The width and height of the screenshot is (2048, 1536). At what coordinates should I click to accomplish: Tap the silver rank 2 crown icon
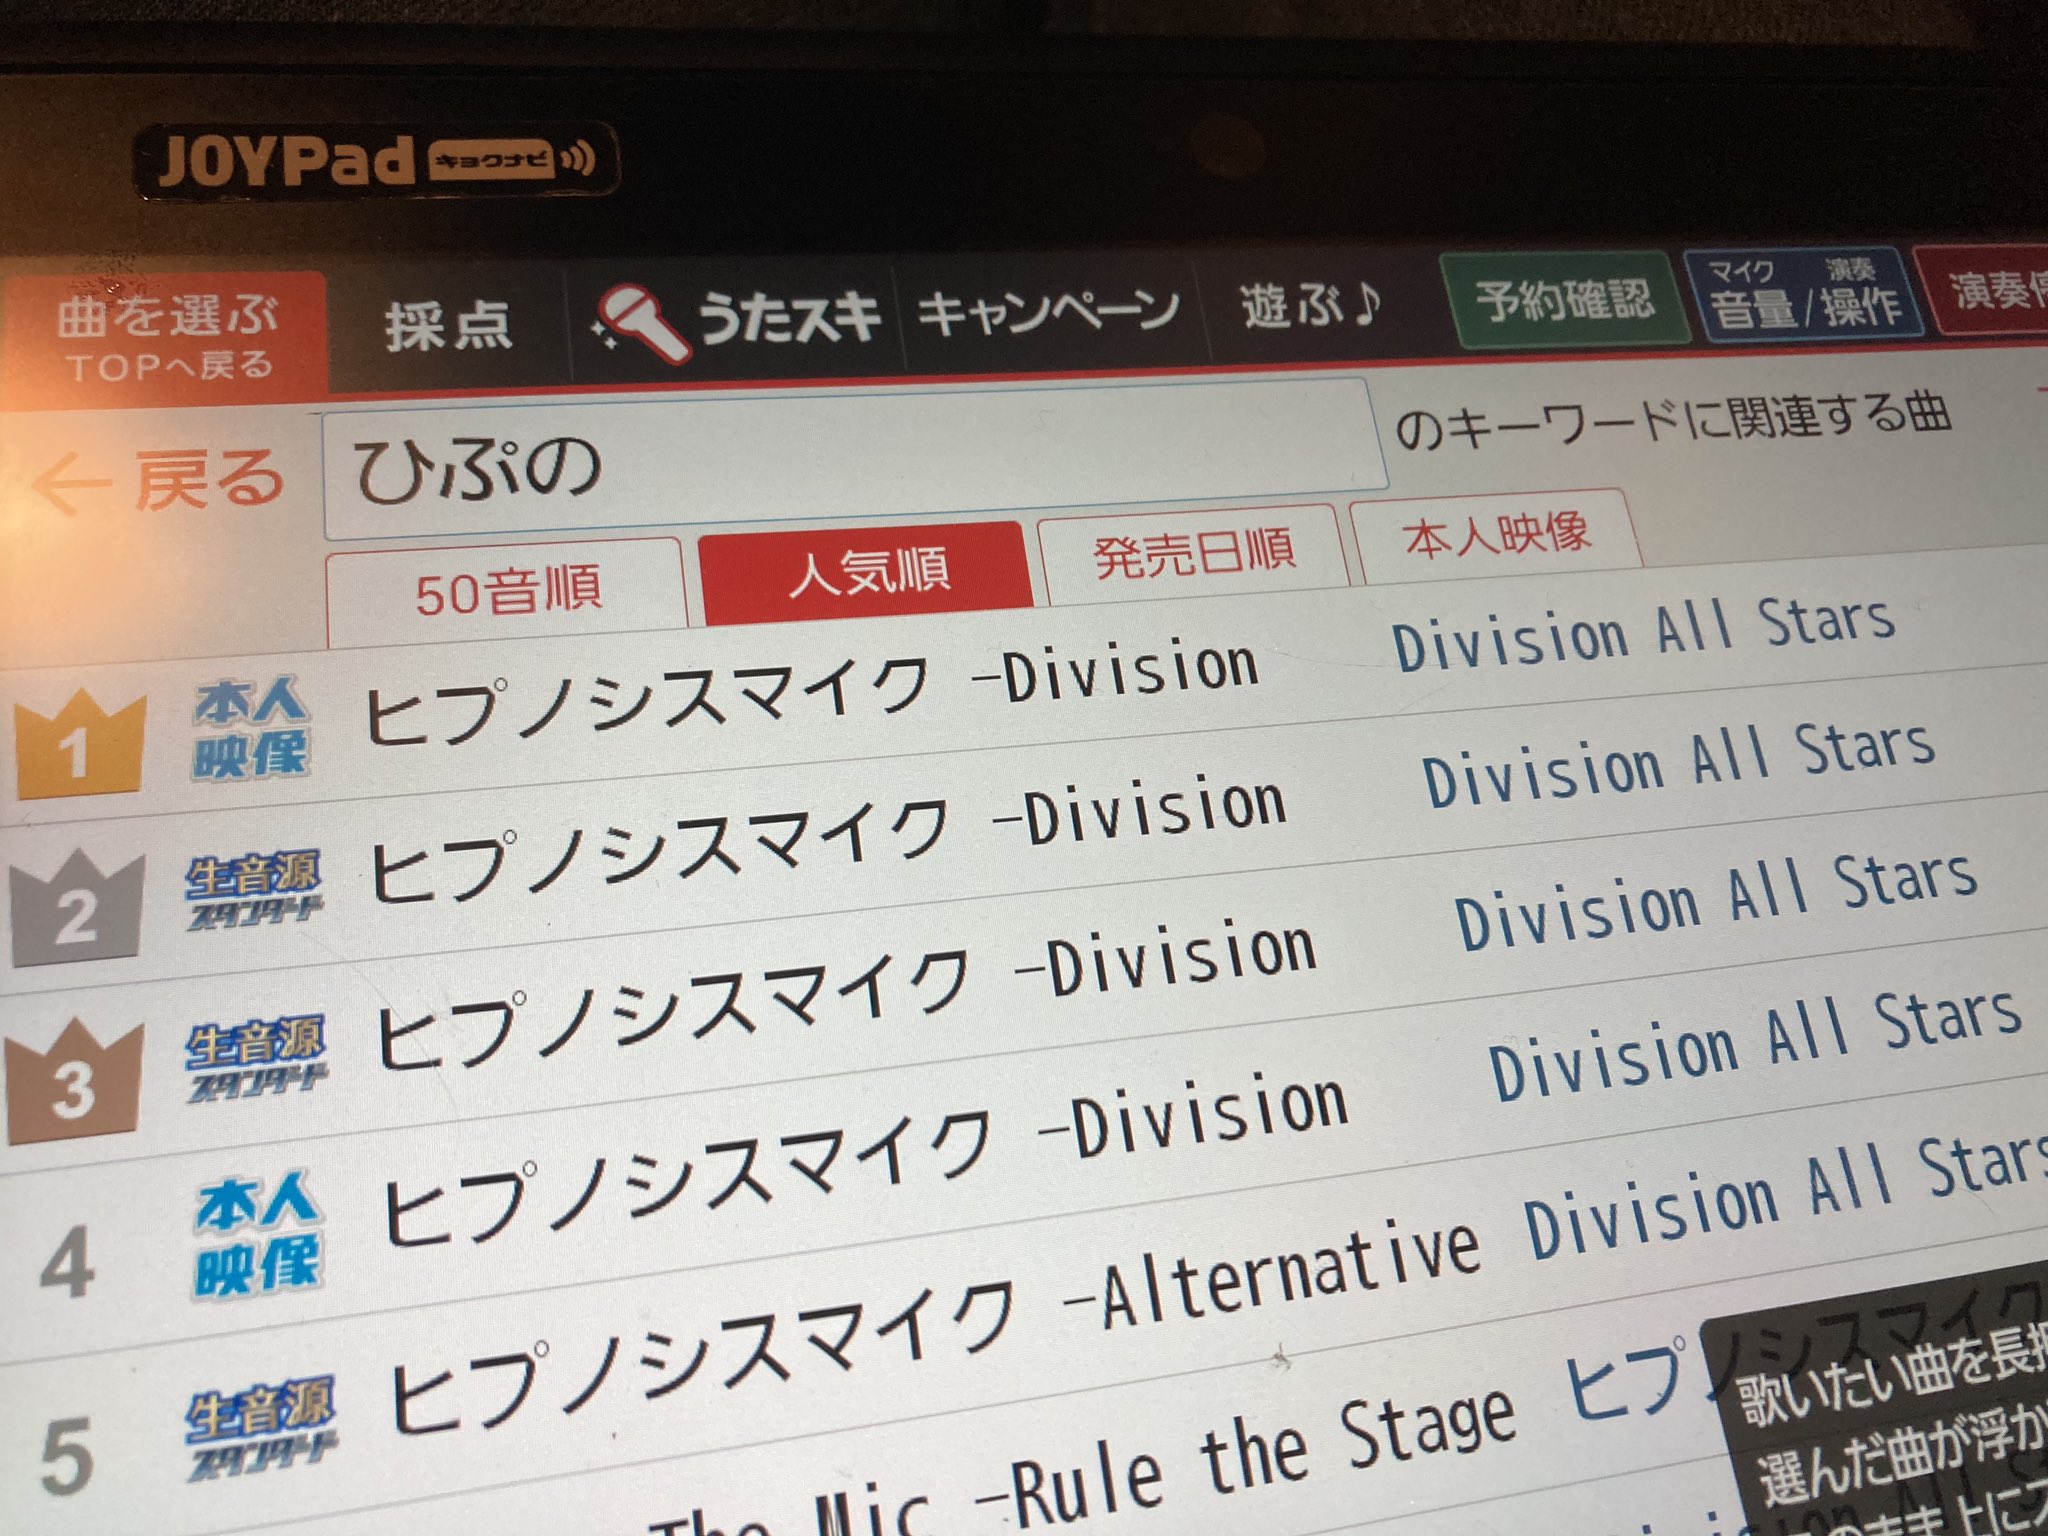[76, 908]
